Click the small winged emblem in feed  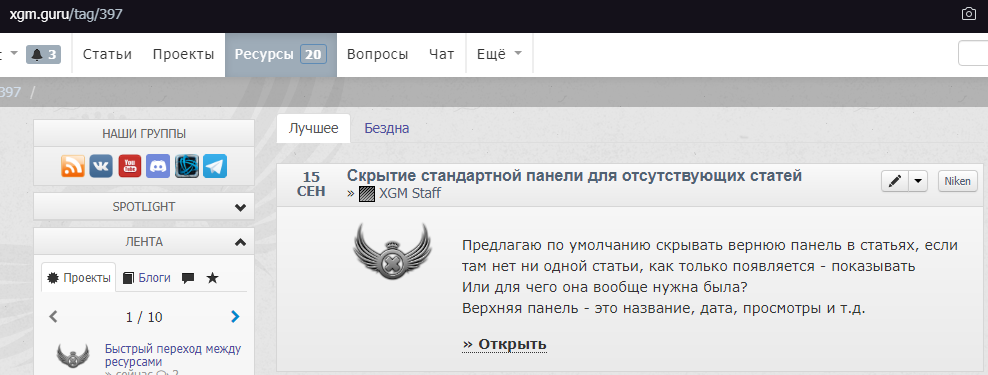73,355
